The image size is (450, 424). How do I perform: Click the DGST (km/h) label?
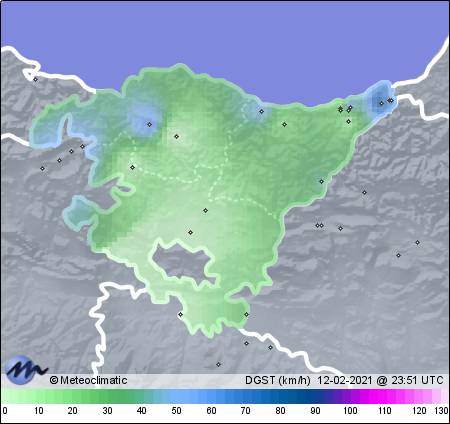pos(278,380)
